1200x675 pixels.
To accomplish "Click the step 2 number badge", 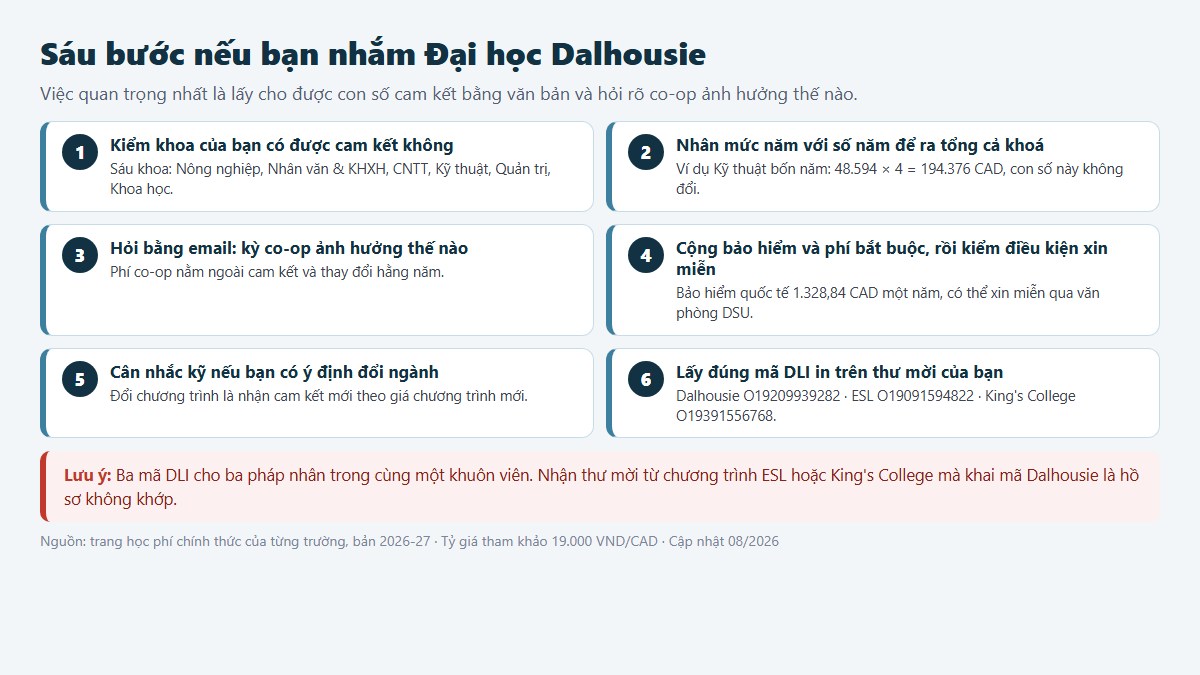I will (646, 153).
